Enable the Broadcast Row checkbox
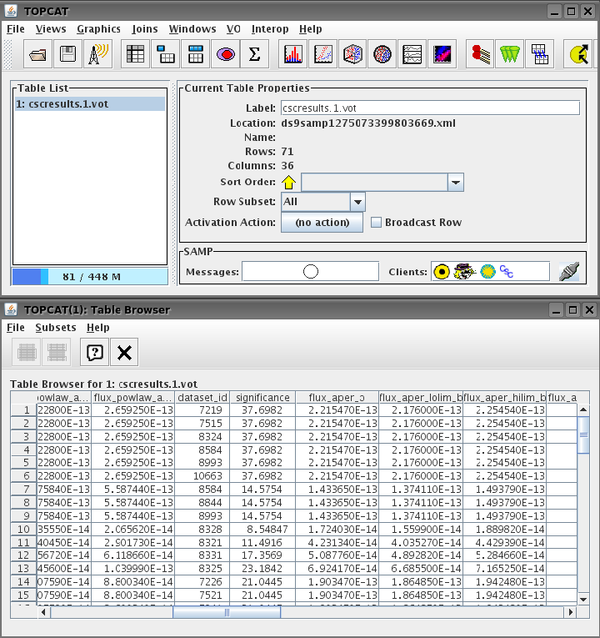Image resolution: width=600 pixels, height=638 pixels. pyautogui.click(x=376, y=223)
